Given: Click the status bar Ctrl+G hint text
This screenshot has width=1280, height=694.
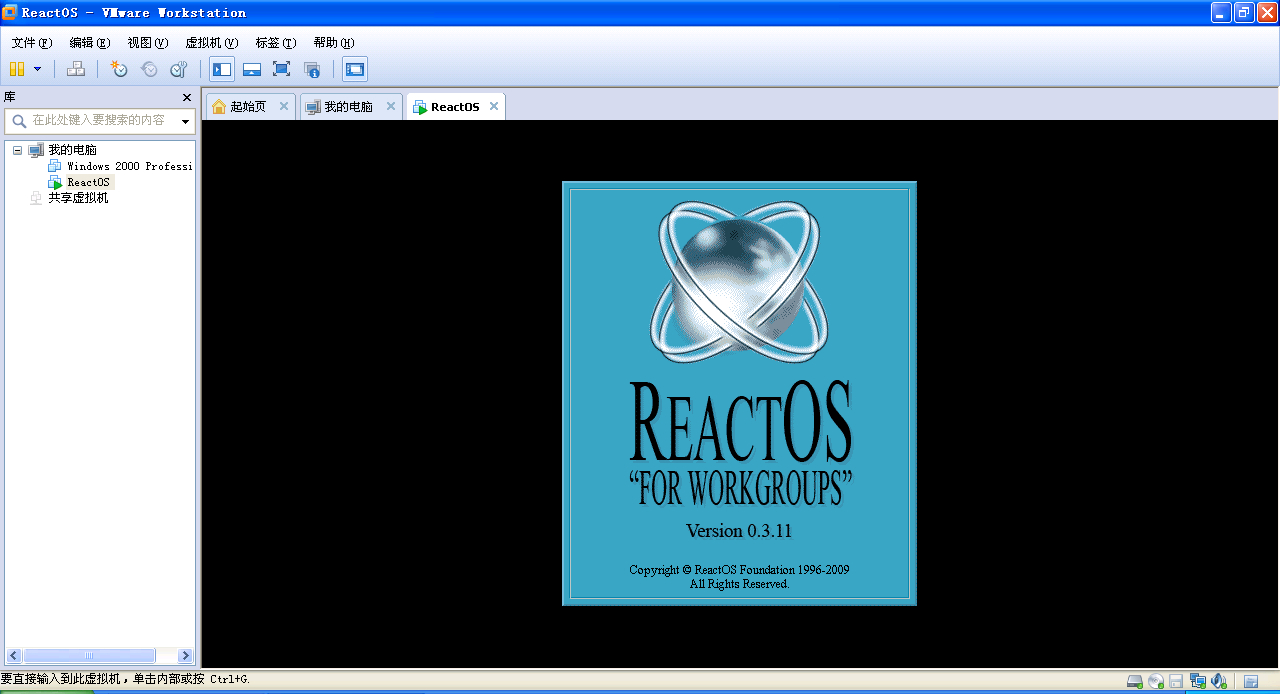Looking at the screenshot, I should [126, 679].
